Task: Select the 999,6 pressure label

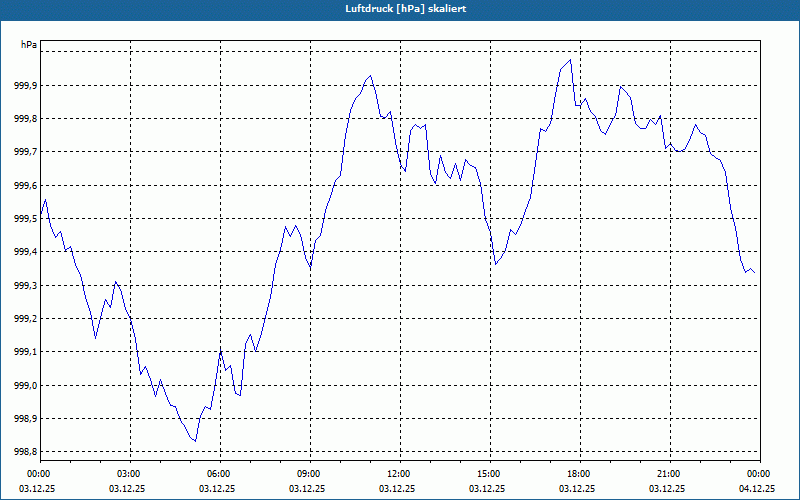Action: [x=26, y=185]
